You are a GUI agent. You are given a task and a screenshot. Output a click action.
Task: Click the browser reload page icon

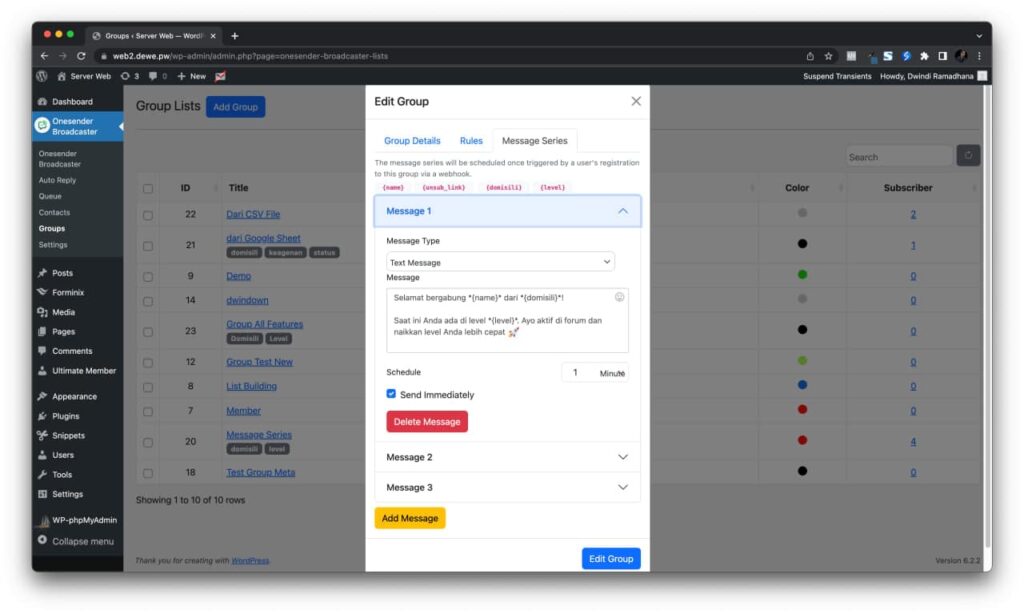[x=81, y=56]
